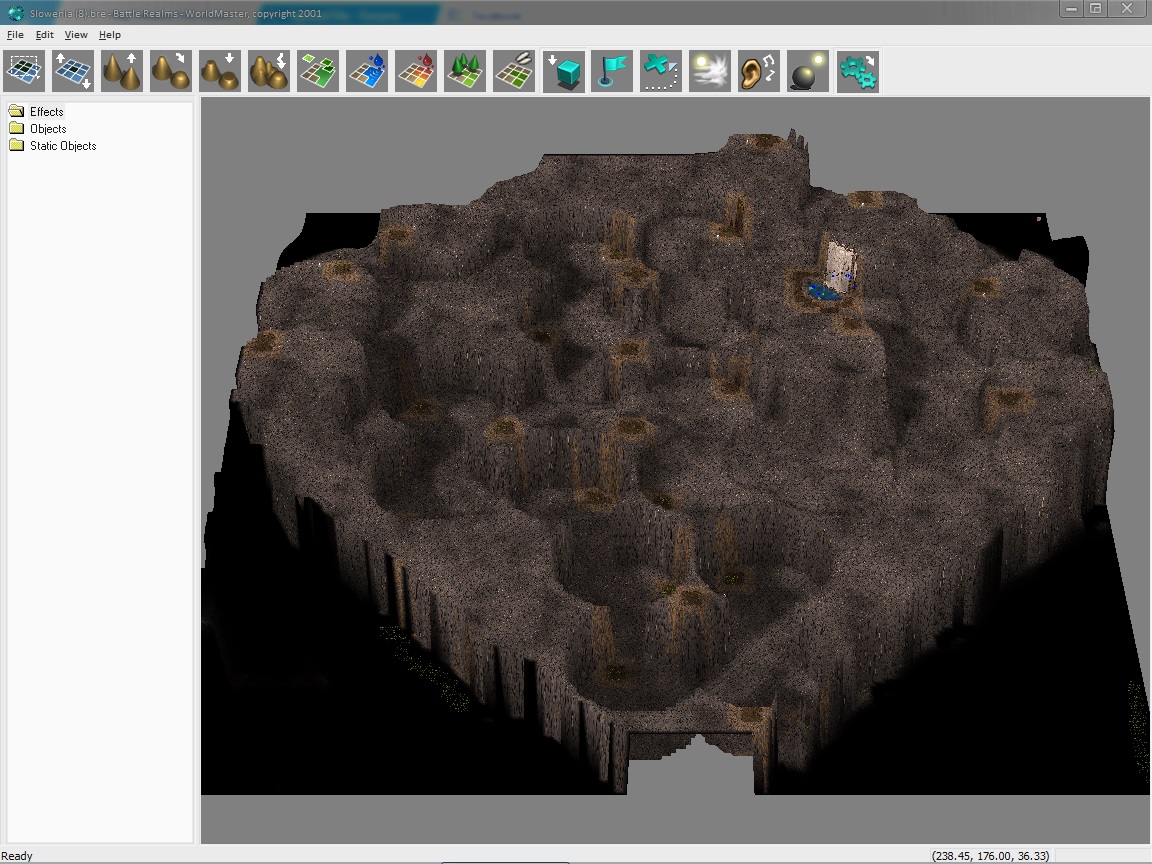Click the white building object on the map
Viewport: 1152px width, 864px height.
click(x=840, y=267)
